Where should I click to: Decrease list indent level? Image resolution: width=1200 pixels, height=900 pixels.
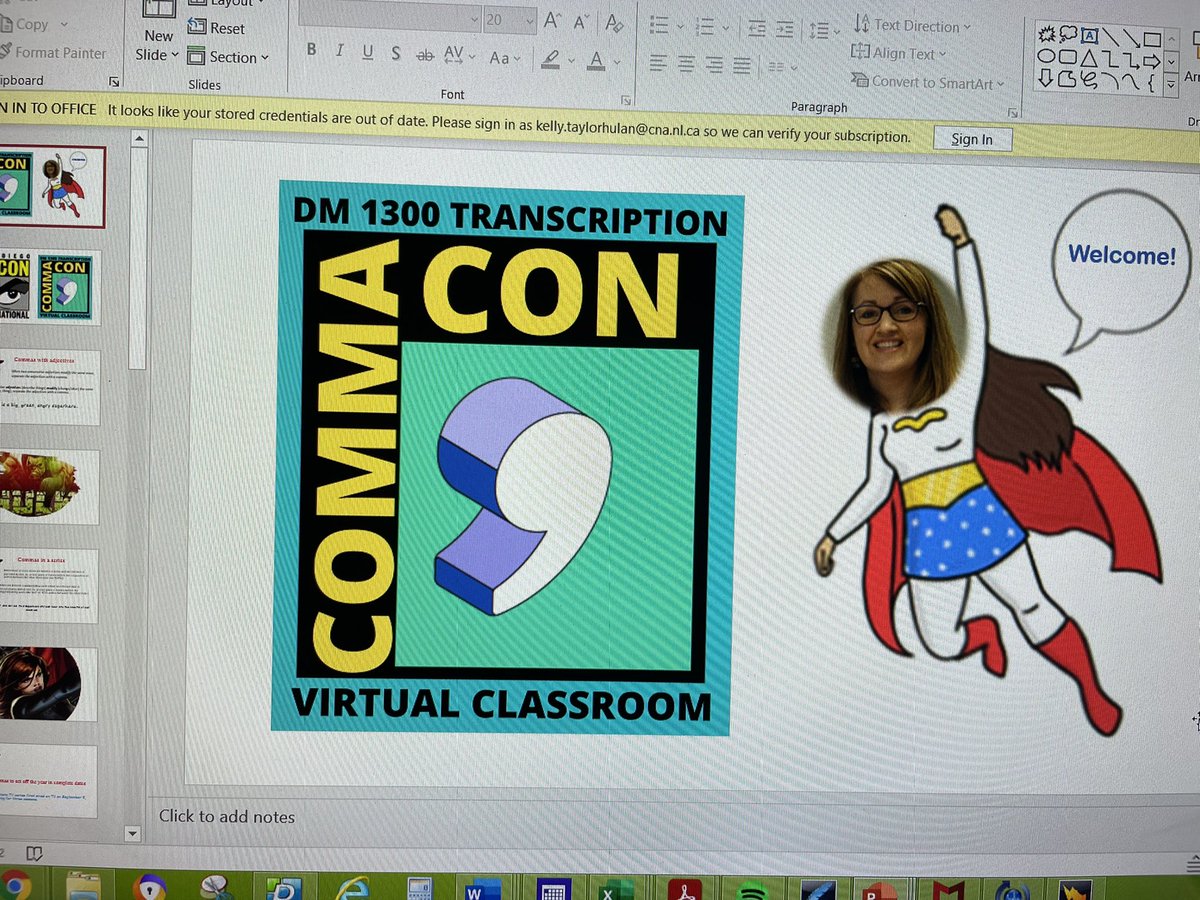coord(757,29)
